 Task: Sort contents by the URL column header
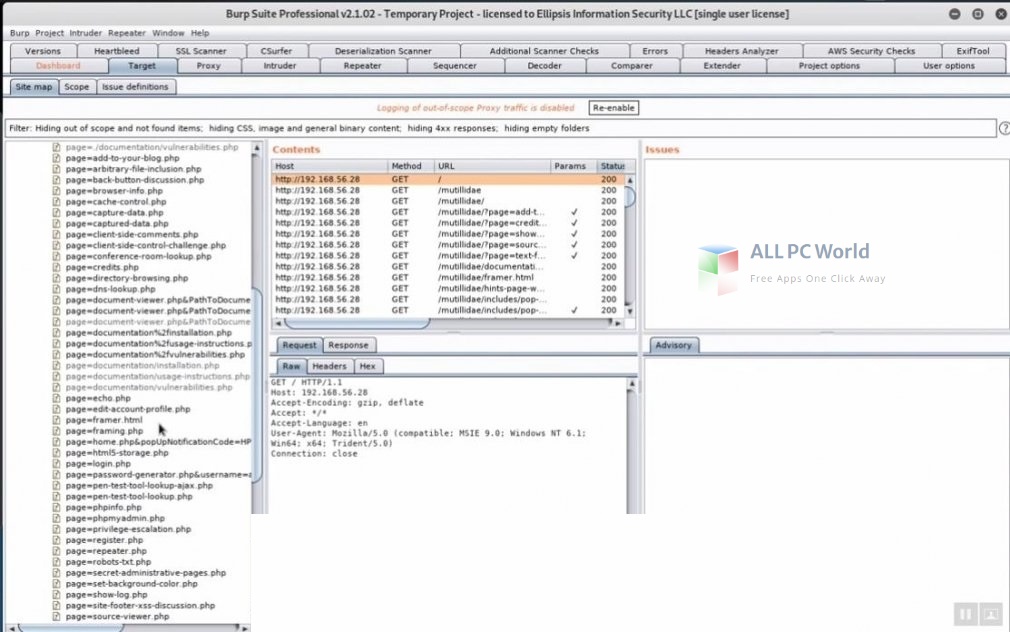[x=492, y=166]
